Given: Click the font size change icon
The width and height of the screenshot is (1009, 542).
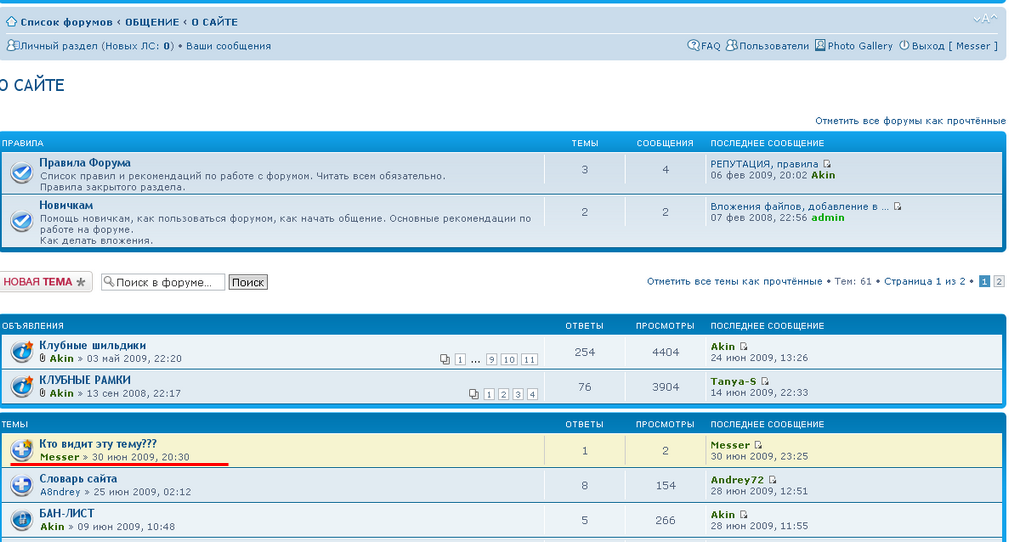Looking at the screenshot, I should [984, 19].
